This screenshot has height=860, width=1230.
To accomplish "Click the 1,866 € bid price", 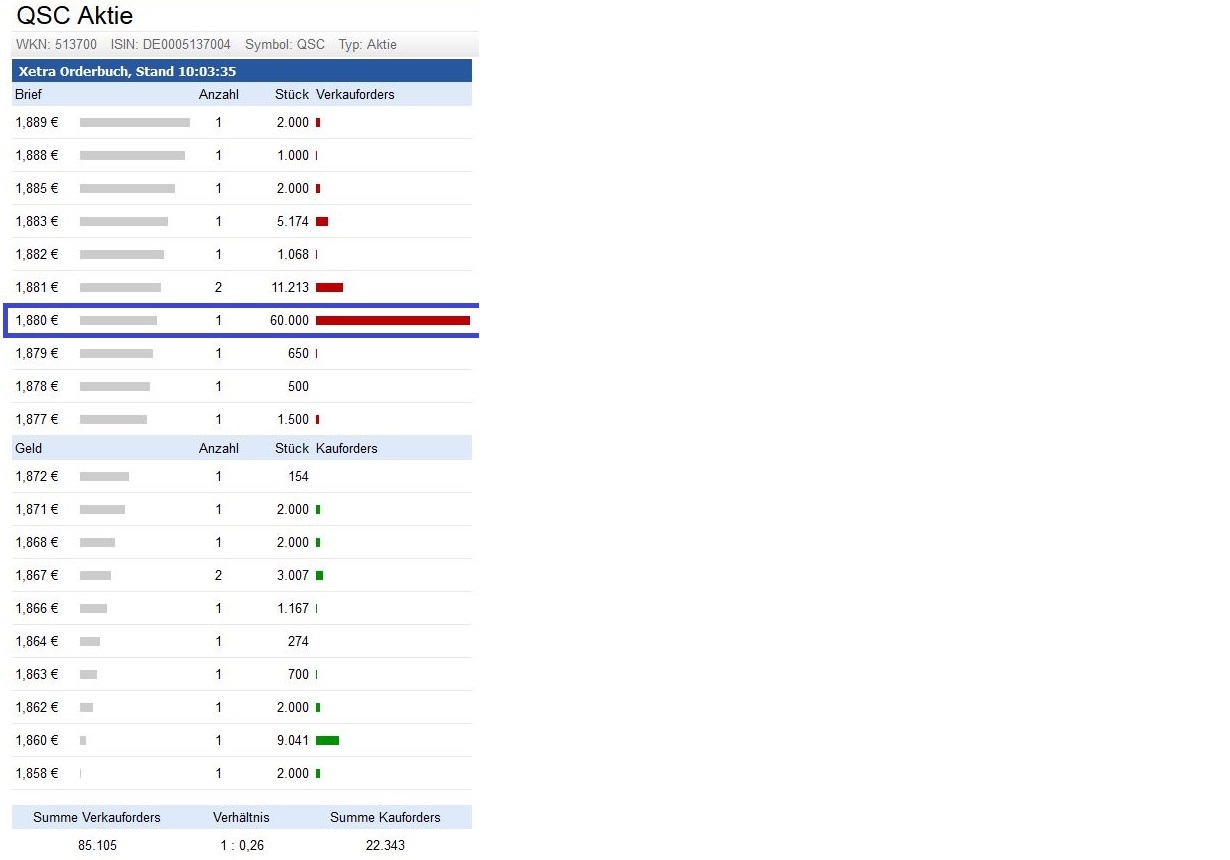I will 37,609.
